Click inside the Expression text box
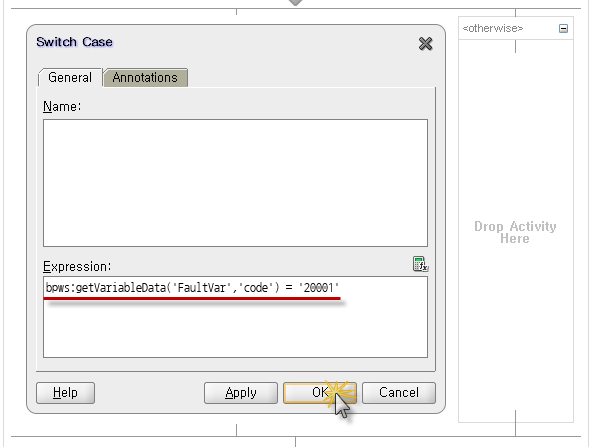 click(x=235, y=317)
